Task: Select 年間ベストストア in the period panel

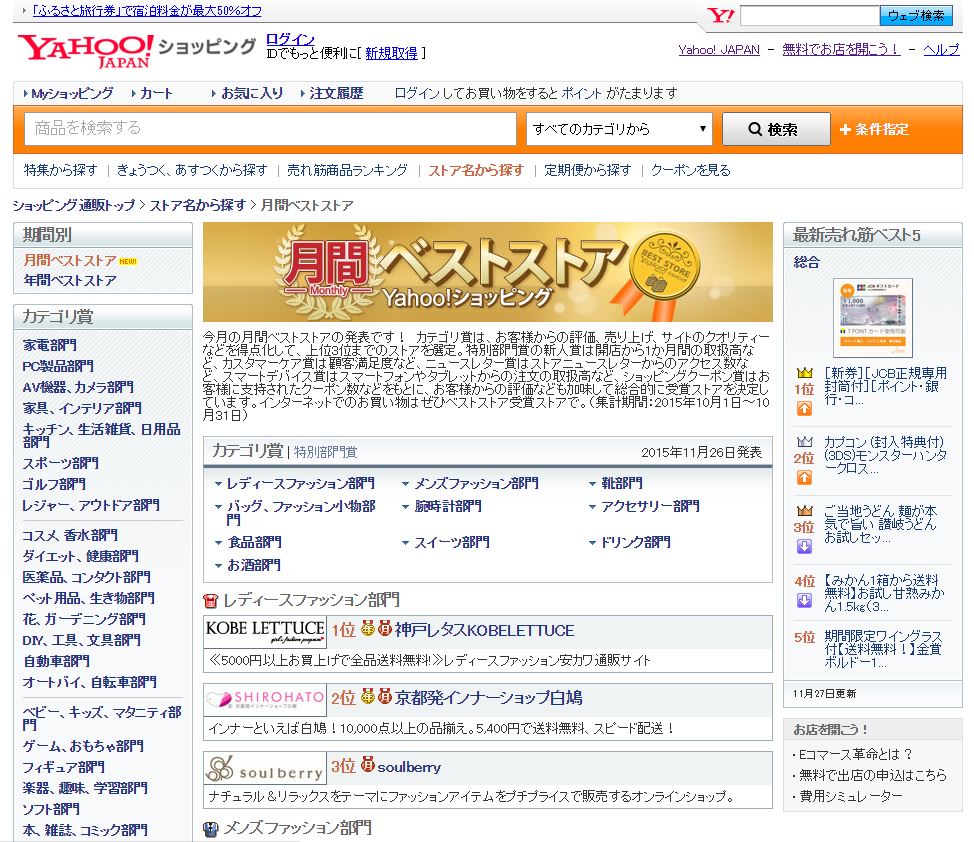Action: [70, 281]
